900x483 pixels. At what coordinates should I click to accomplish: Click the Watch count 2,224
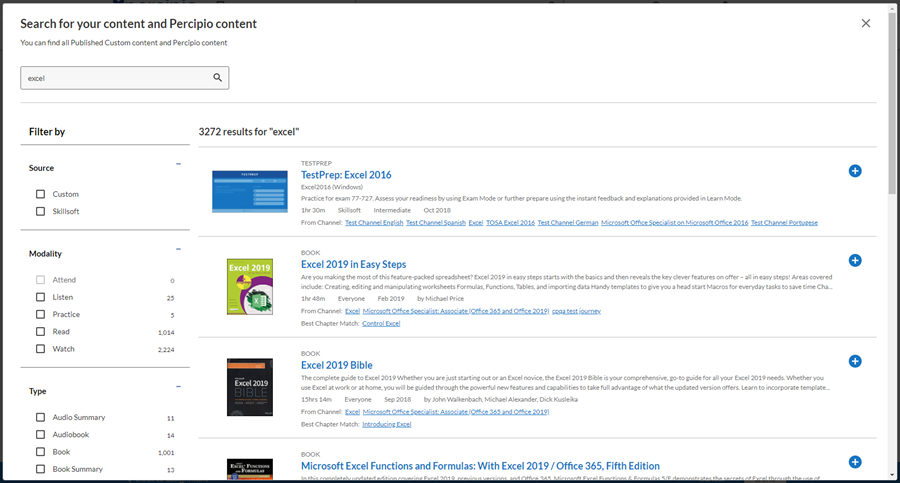pos(166,350)
